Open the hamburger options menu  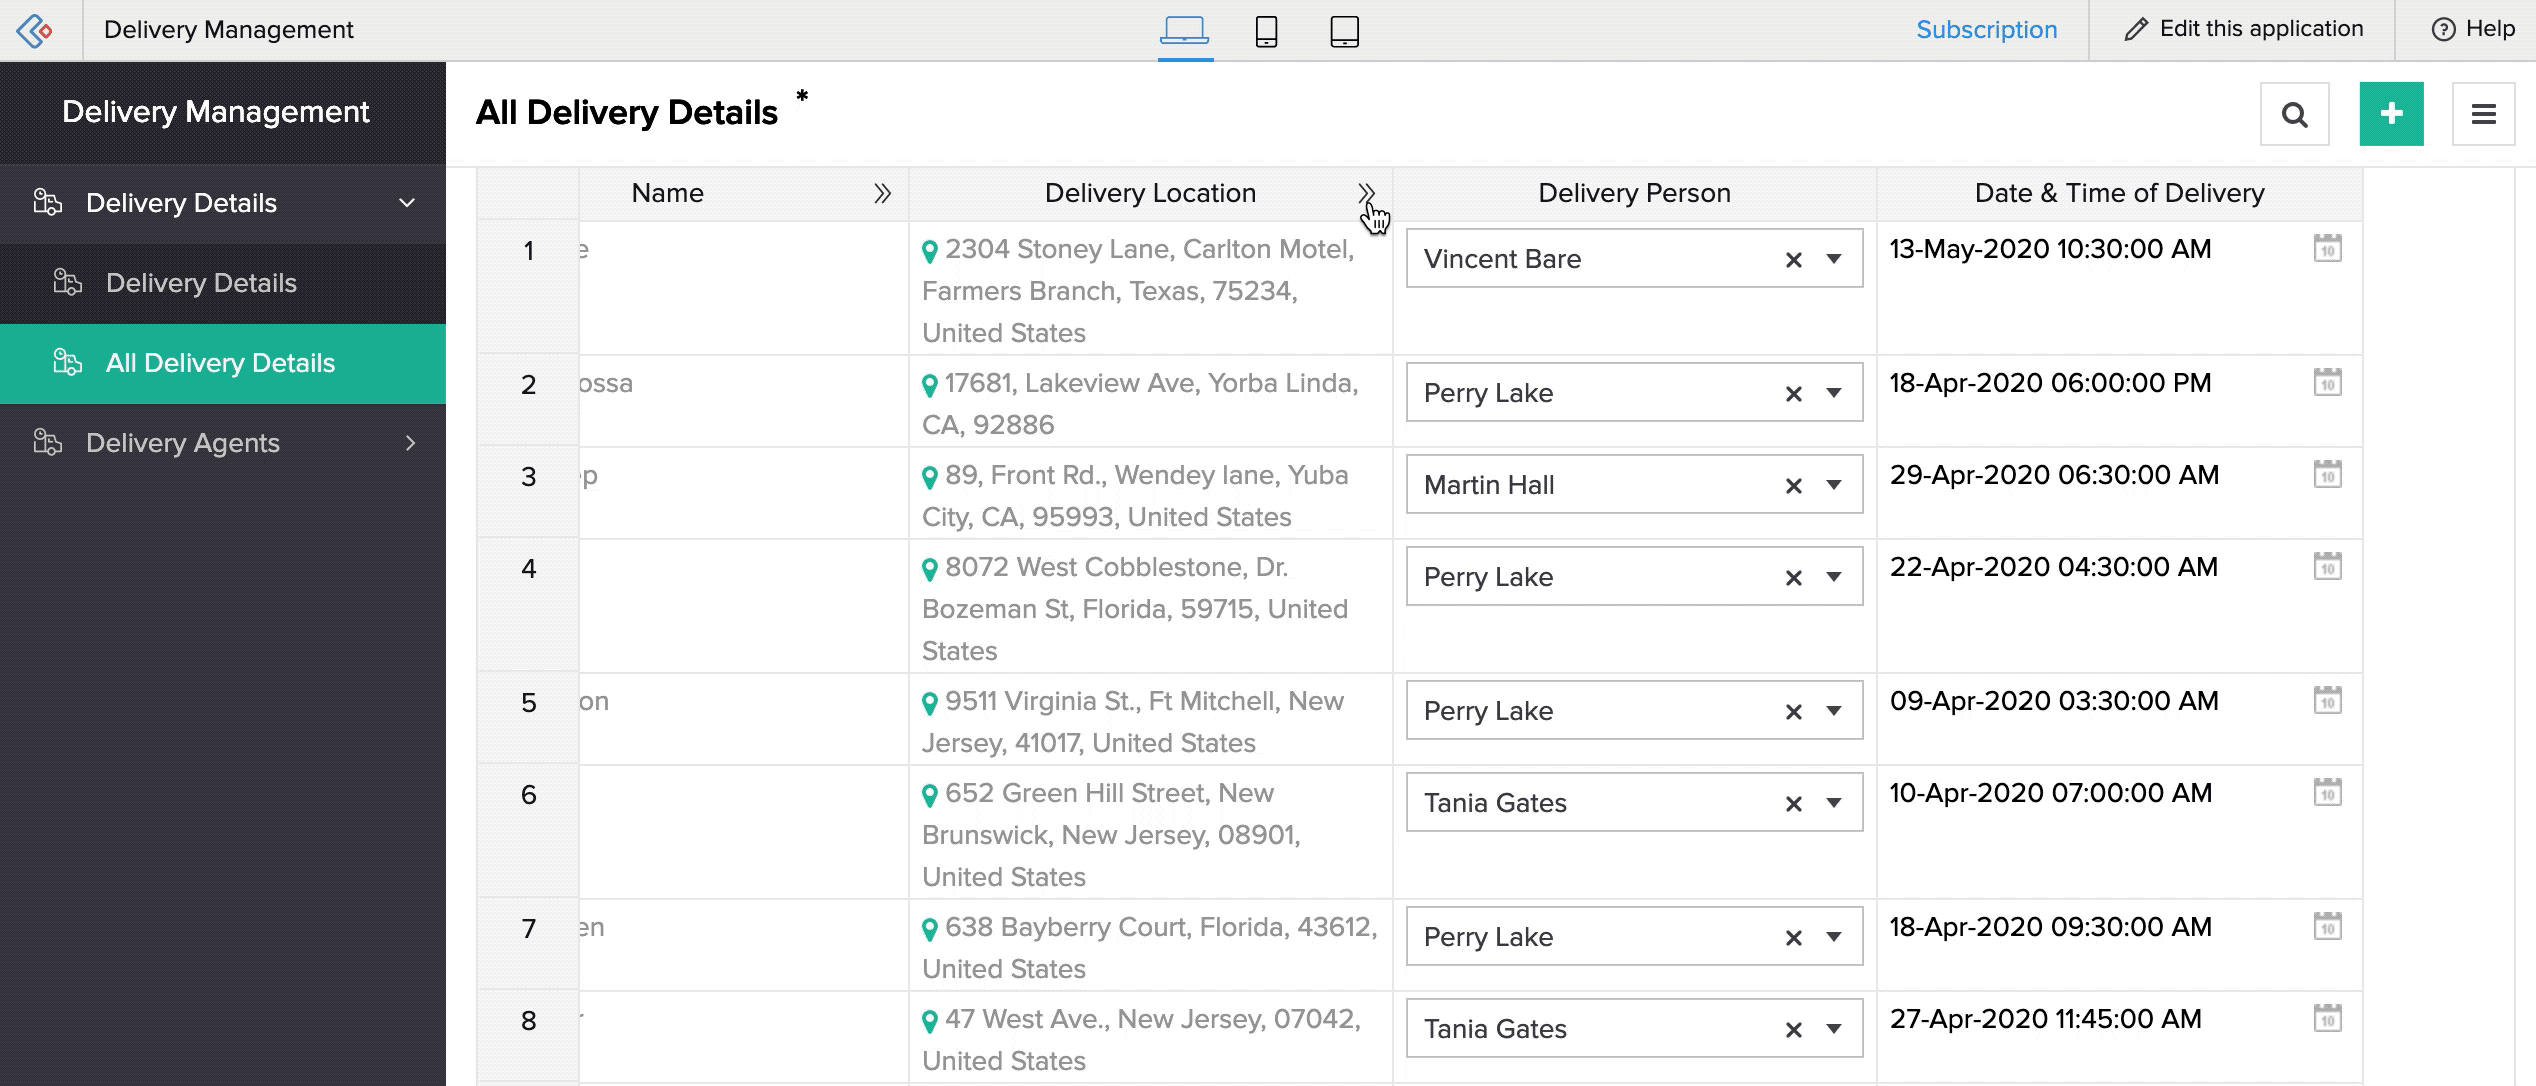point(2483,114)
